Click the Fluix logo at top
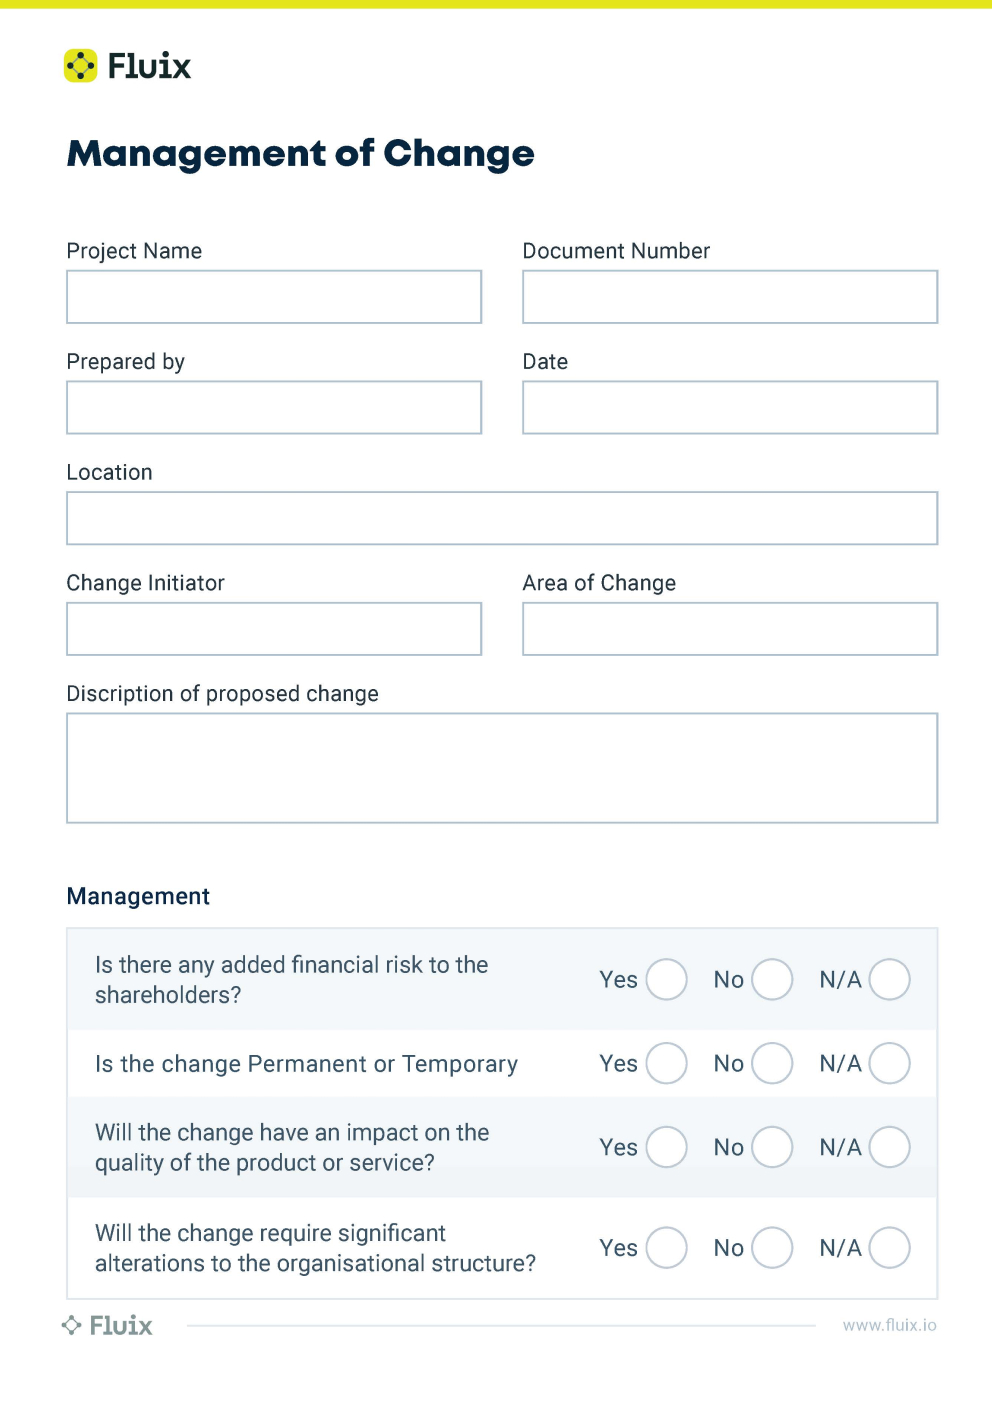 click(x=128, y=66)
